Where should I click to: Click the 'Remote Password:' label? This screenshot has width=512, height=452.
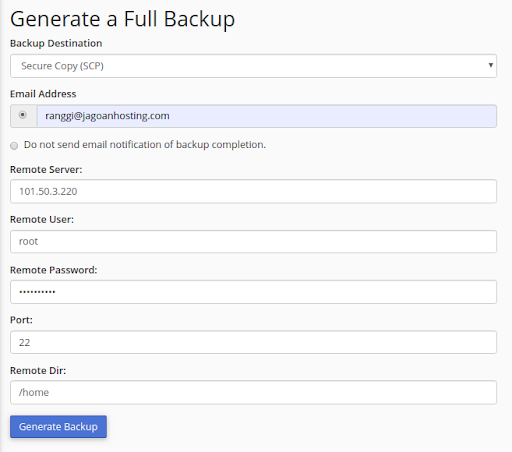click(54, 270)
